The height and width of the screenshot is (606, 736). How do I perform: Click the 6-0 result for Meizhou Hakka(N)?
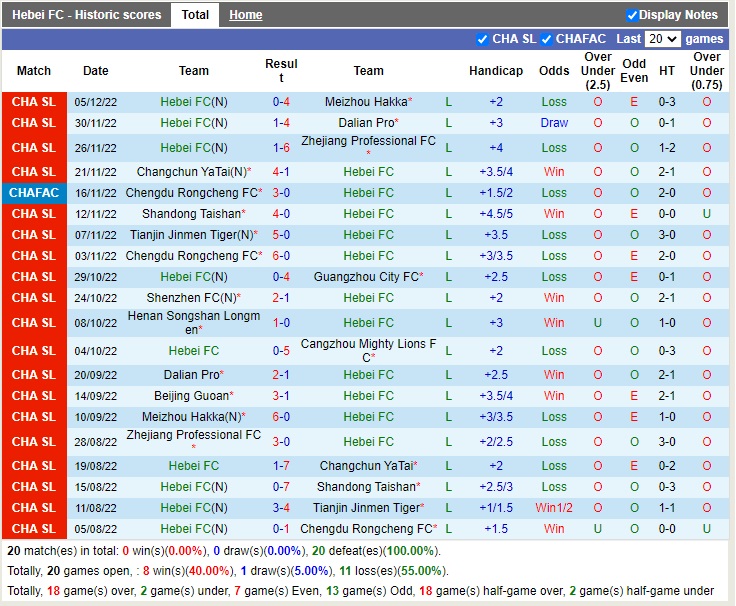point(281,417)
